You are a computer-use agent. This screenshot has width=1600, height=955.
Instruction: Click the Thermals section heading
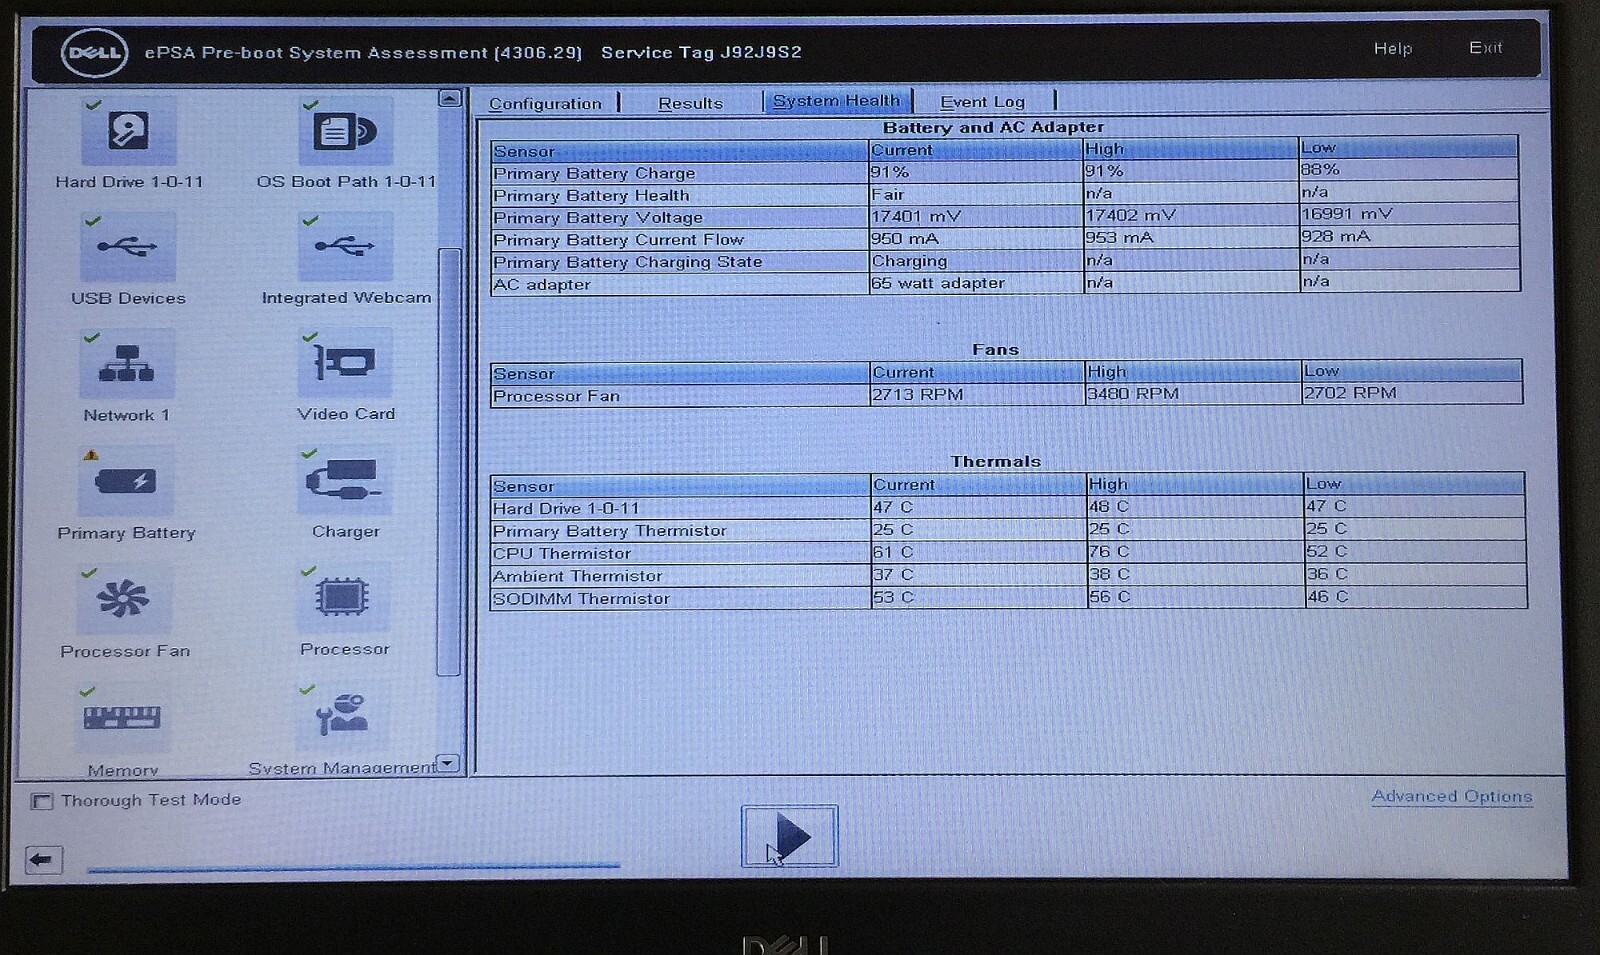(995, 461)
